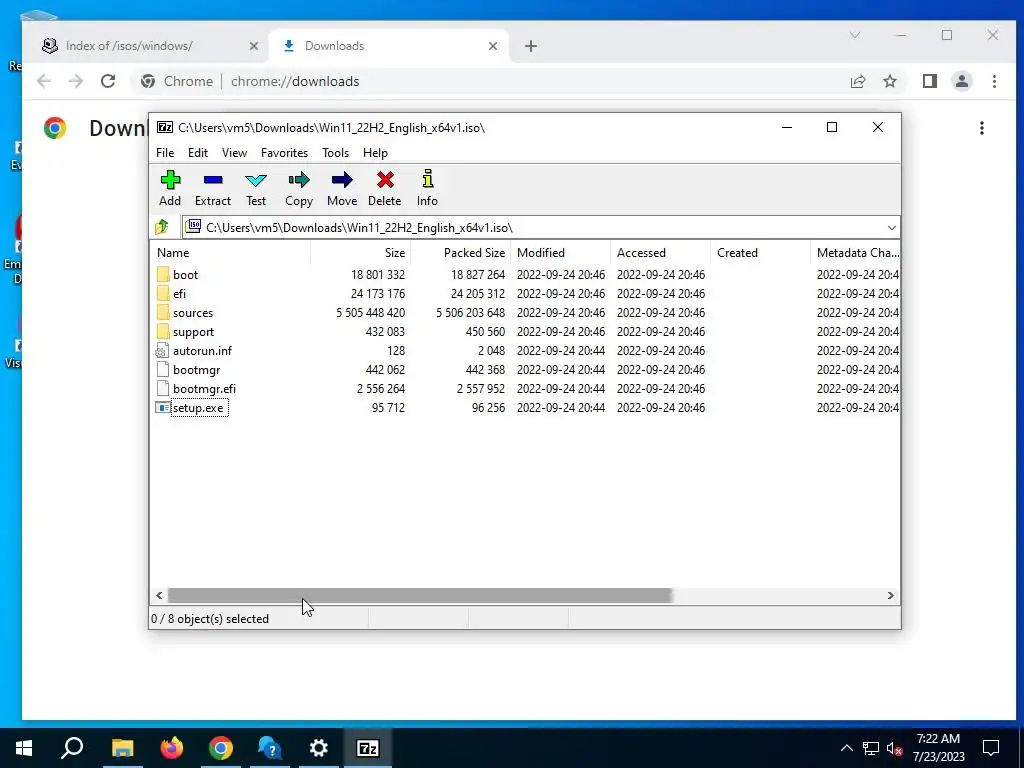Sort by Packed Size column header
1024x768 pixels.
coord(460,253)
